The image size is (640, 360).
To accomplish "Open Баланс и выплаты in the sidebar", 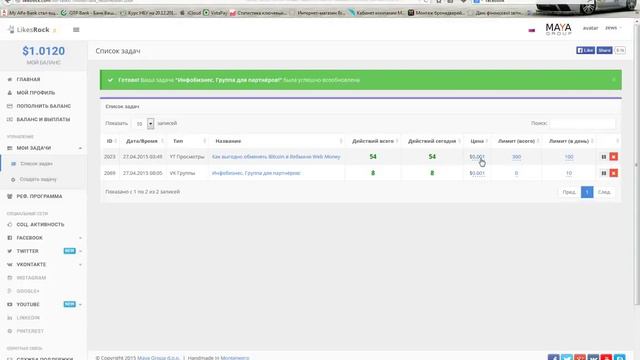I will click(43, 119).
